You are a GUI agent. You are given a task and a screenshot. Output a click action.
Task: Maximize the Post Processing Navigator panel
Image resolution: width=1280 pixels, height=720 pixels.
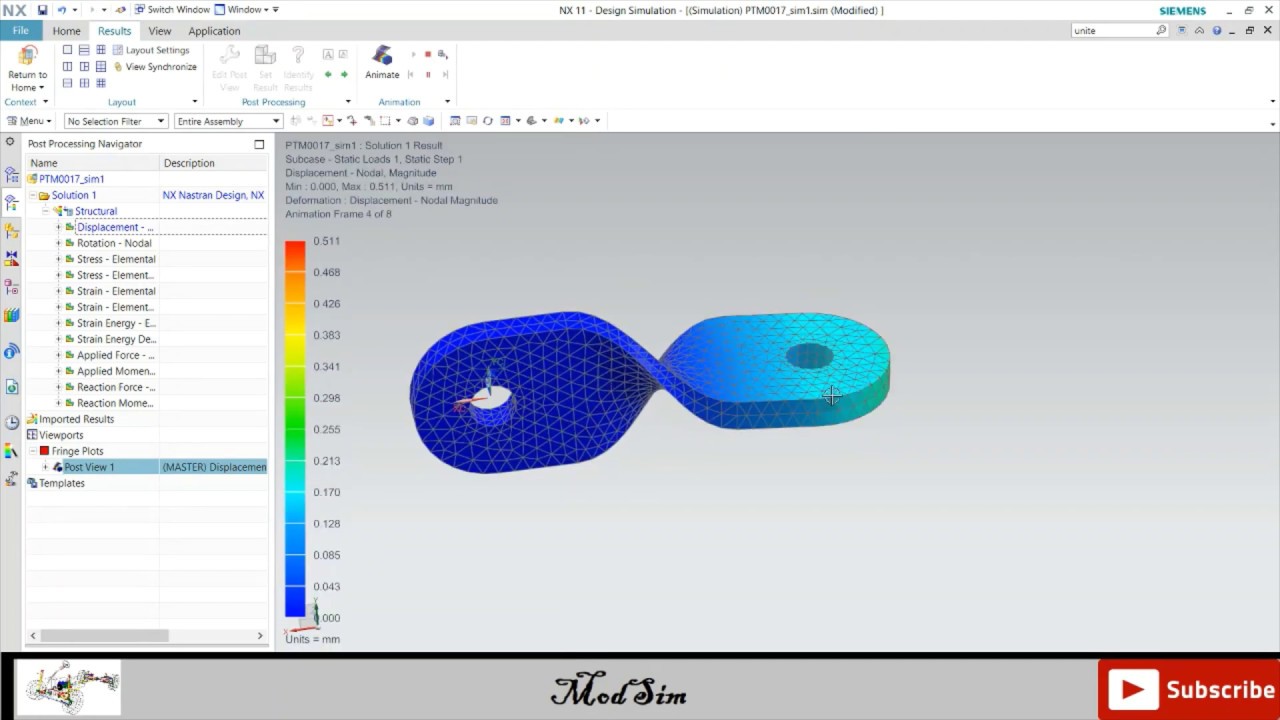(259, 144)
